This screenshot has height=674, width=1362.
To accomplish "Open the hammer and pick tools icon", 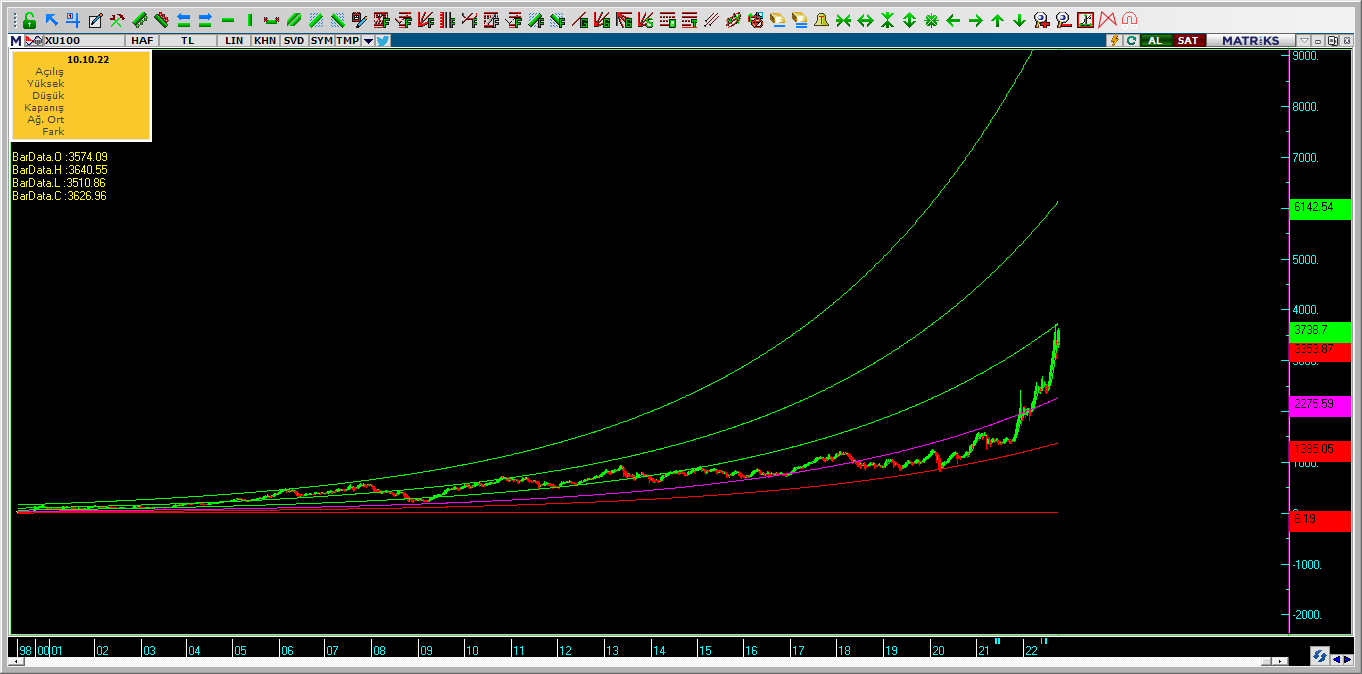I will [117, 20].
